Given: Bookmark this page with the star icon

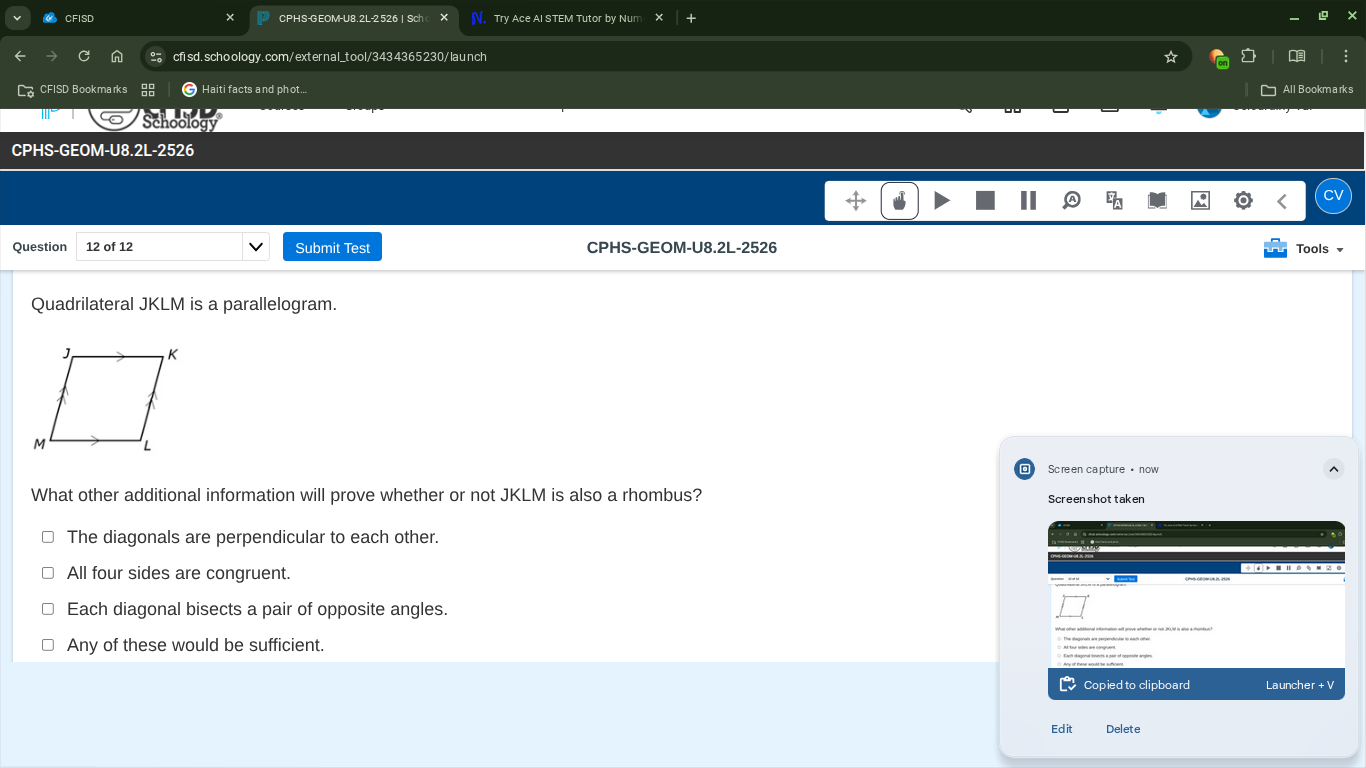Looking at the screenshot, I should pyautogui.click(x=1171, y=57).
